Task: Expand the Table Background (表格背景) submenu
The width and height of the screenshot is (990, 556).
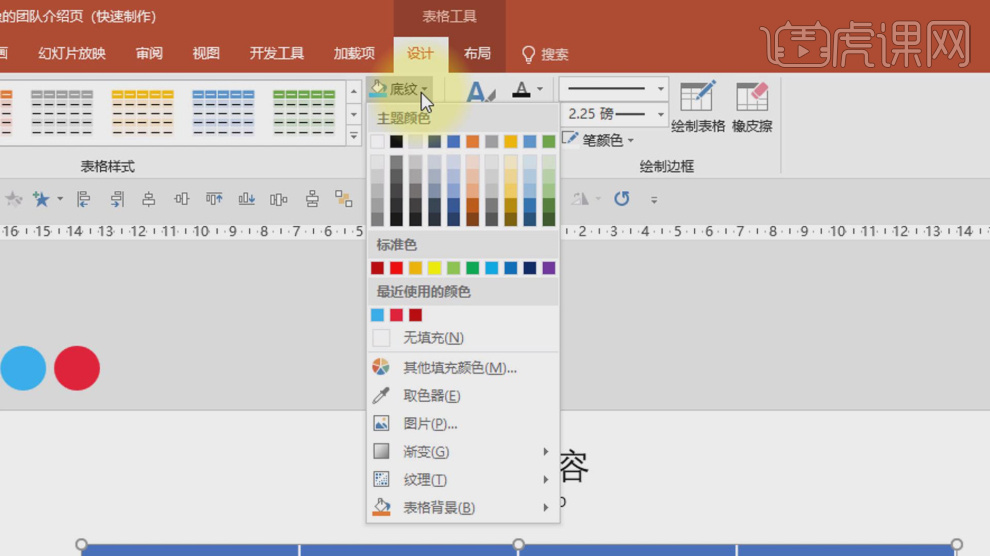Action: click(463, 507)
